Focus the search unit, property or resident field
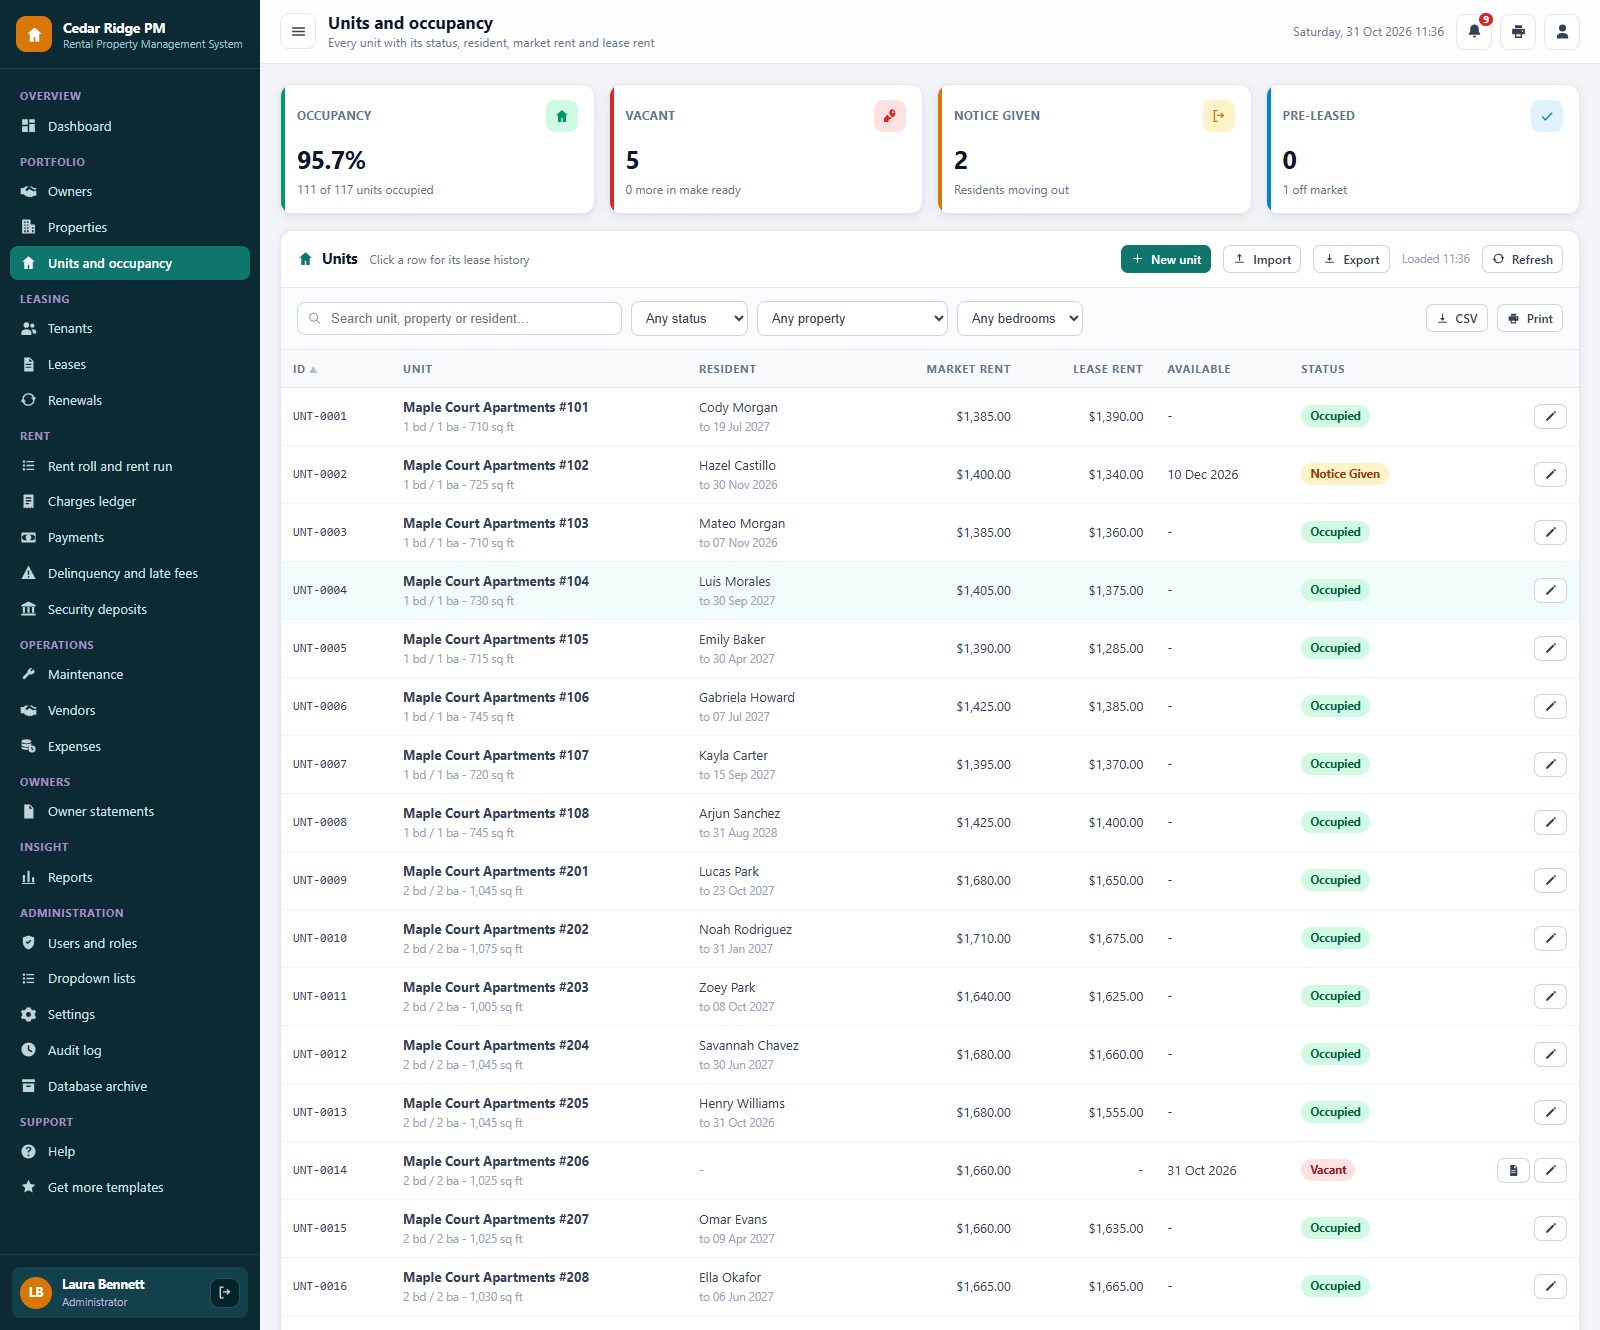This screenshot has width=1600, height=1330. coord(459,318)
